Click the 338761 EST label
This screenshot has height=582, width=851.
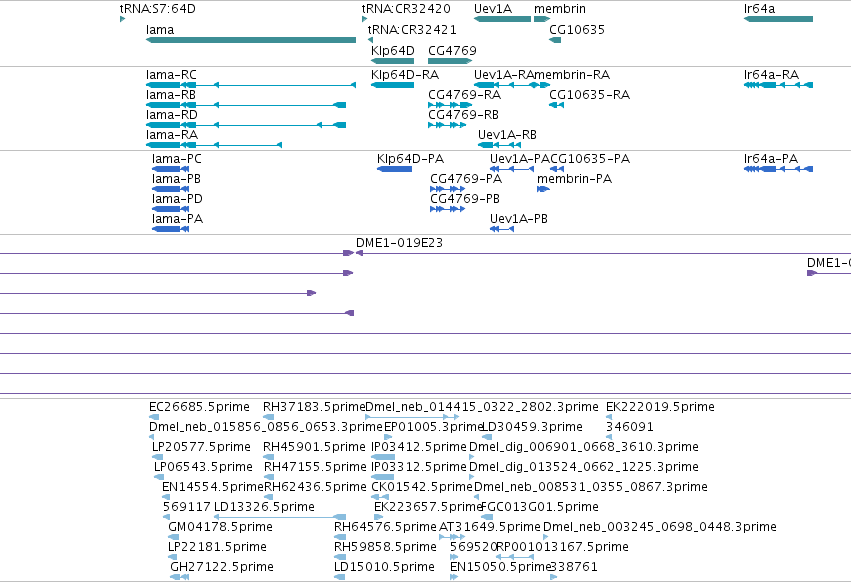pyautogui.click(x=574, y=567)
